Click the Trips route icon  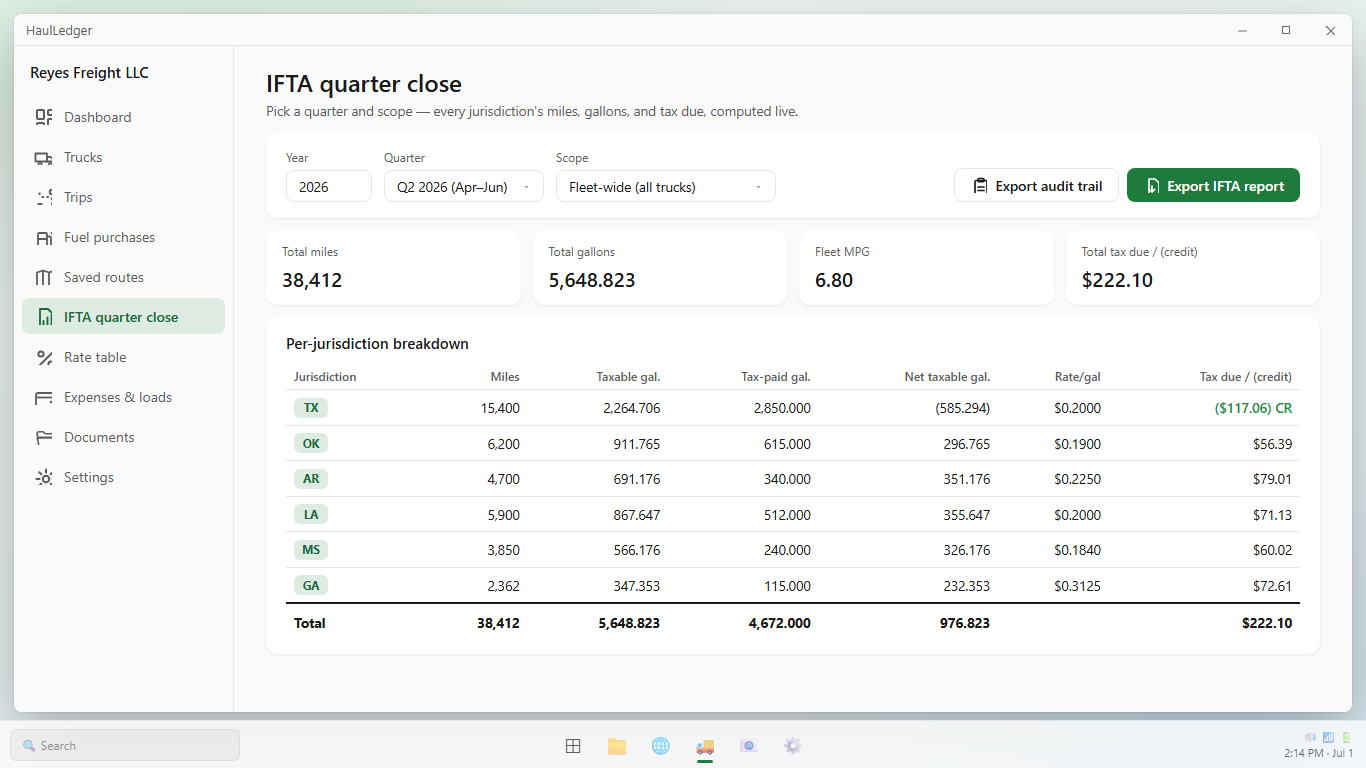click(x=44, y=197)
